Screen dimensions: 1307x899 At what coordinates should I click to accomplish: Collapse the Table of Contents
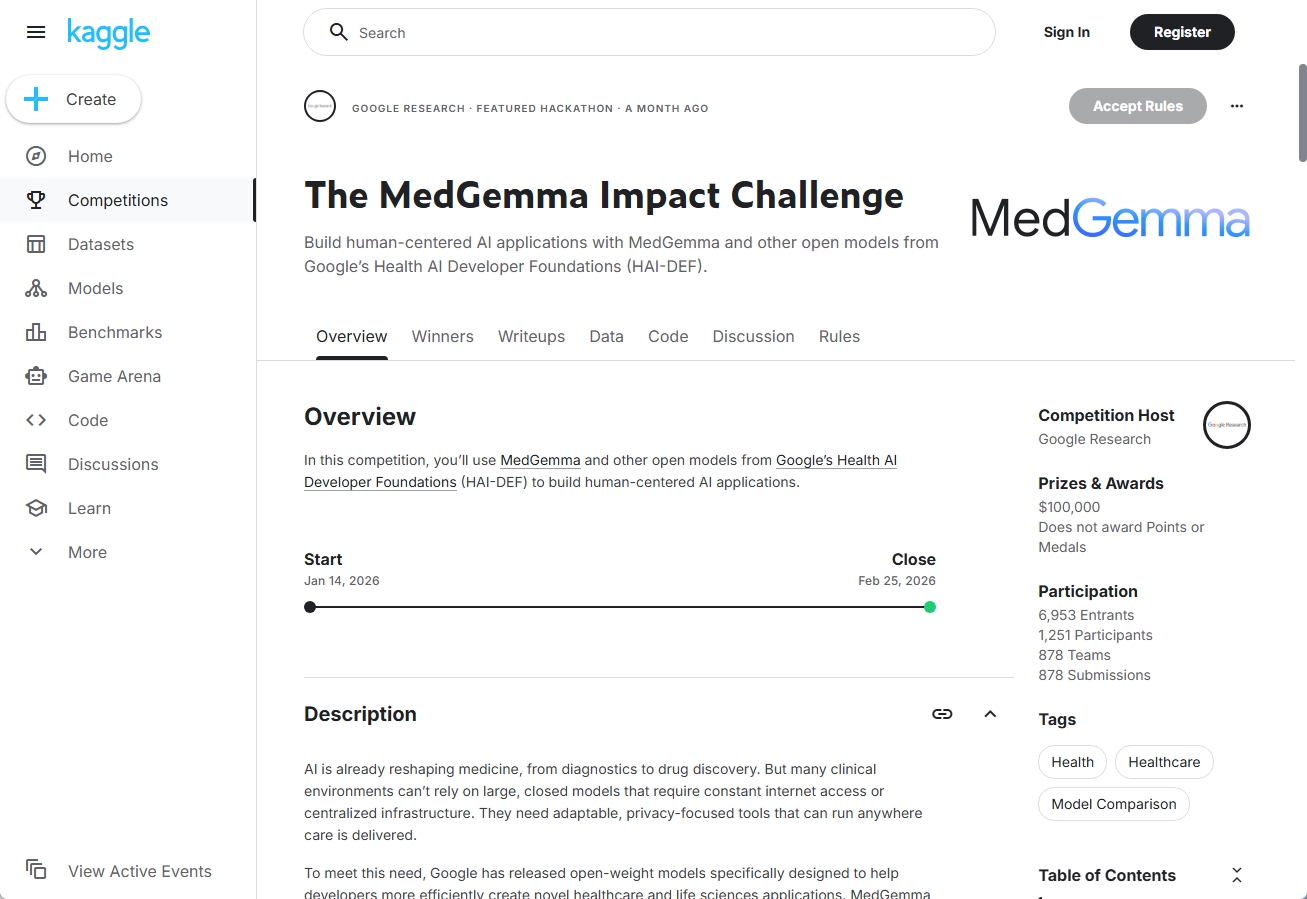point(1236,874)
